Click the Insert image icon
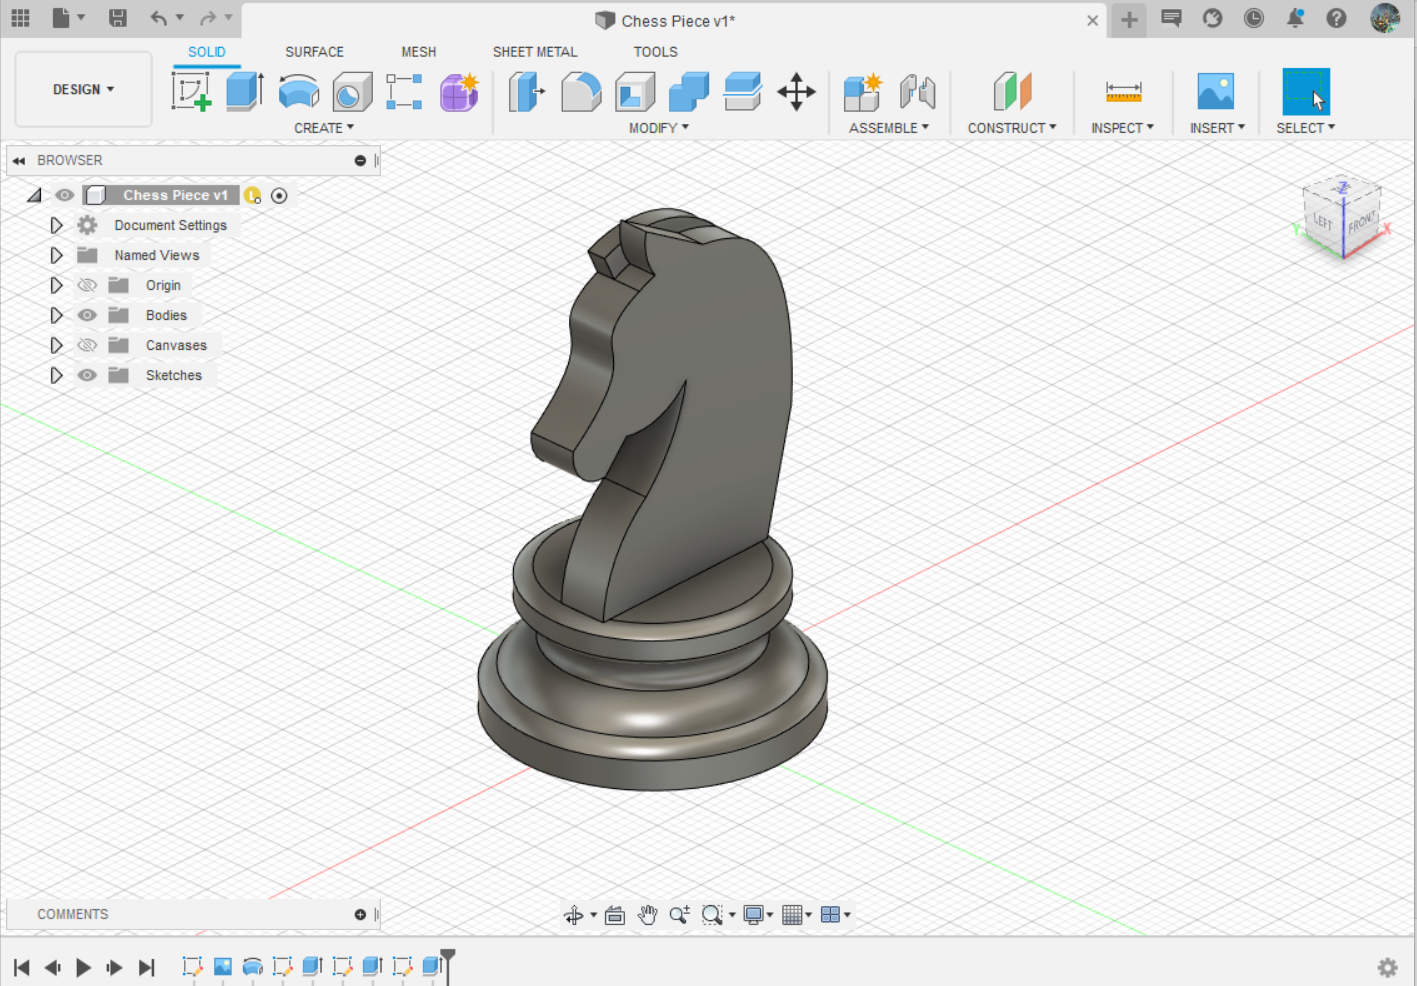The width and height of the screenshot is (1417, 986). pos(1215,92)
